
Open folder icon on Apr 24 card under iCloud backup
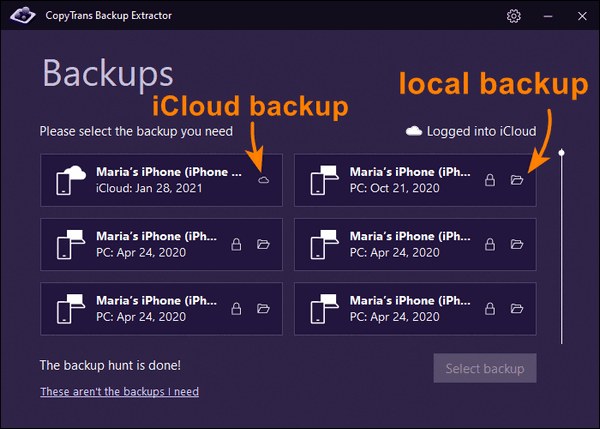(263, 244)
